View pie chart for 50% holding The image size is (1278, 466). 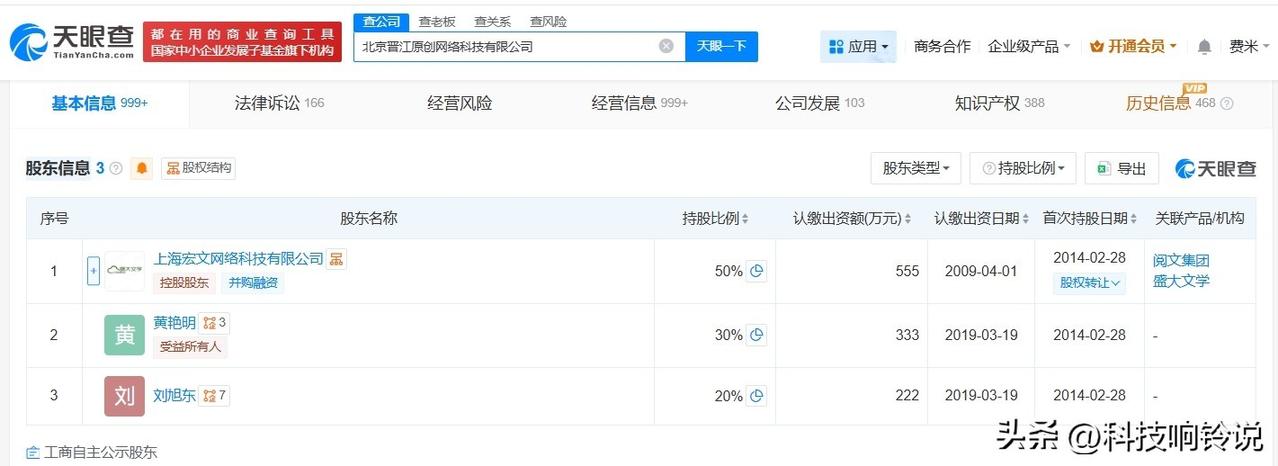(x=757, y=271)
